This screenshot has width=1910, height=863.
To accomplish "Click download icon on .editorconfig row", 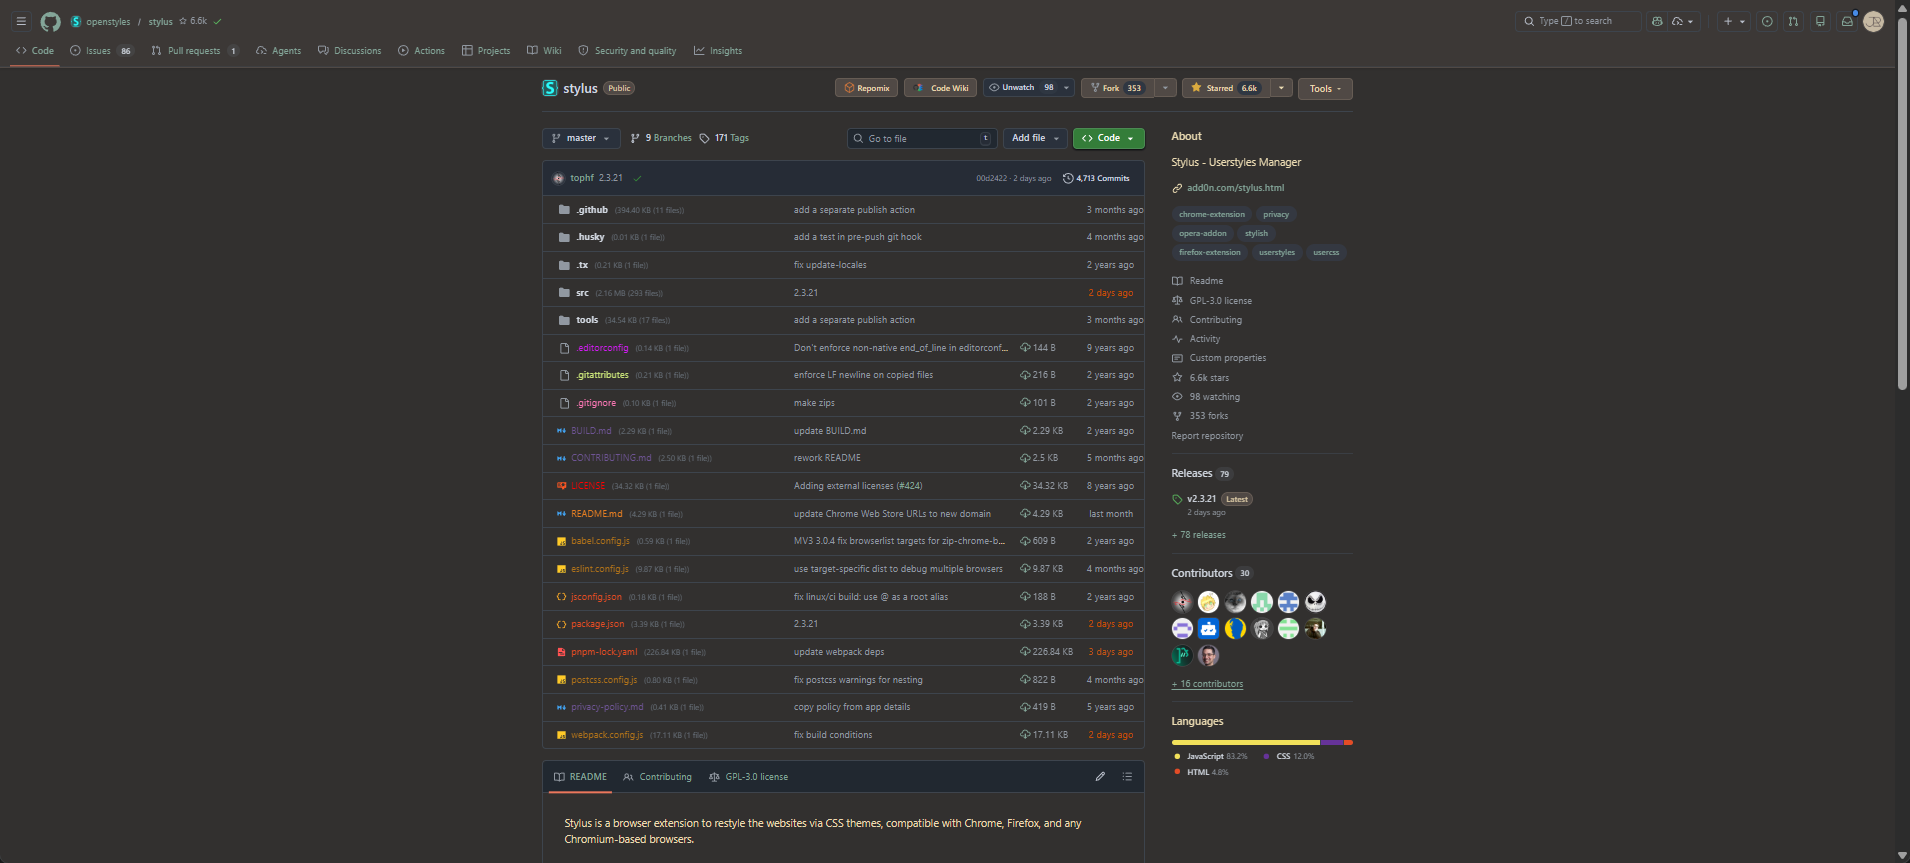I will click(1025, 348).
